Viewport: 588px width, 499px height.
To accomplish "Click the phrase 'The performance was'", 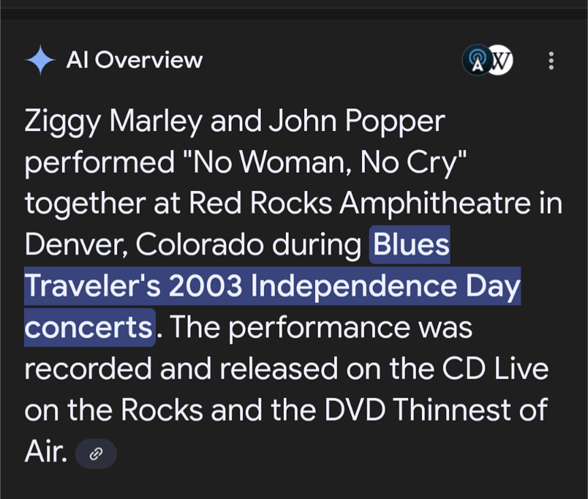I will click(x=321, y=327).
